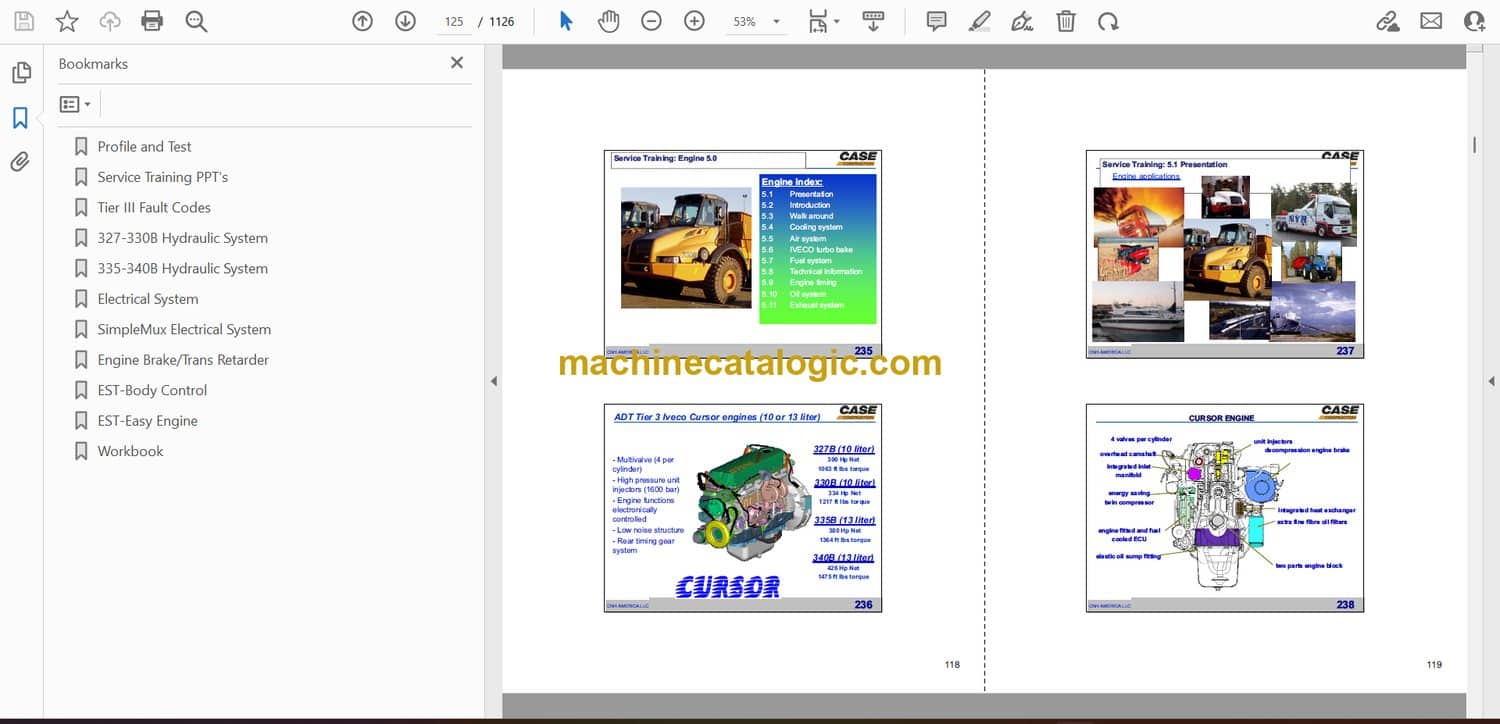Viewport: 1500px width, 724px height.
Task: Open the Sign document pen tool
Action: pyautogui.click(x=1022, y=21)
